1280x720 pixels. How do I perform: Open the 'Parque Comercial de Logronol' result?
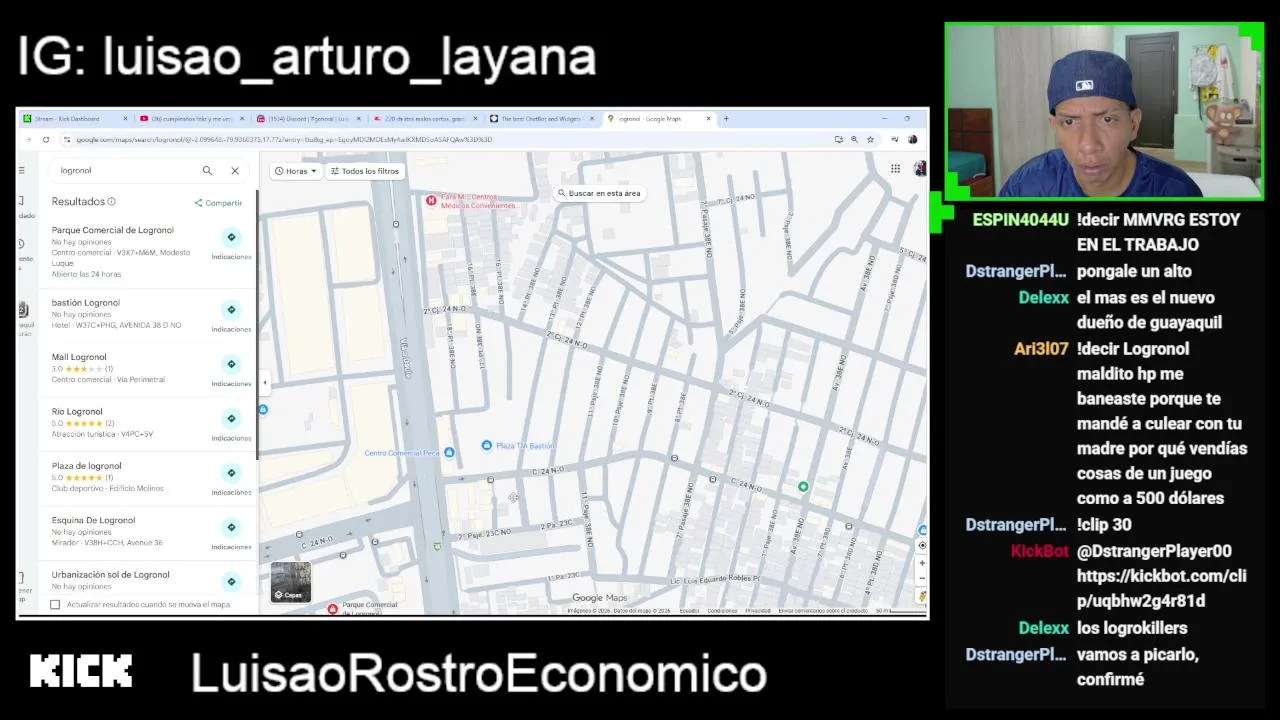click(112, 230)
